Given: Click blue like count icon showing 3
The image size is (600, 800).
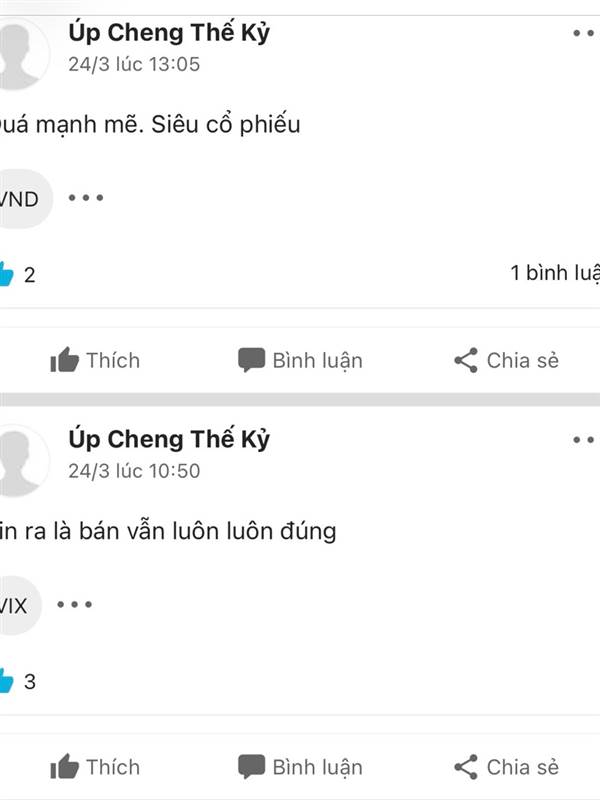Looking at the screenshot, I should coord(6,682).
